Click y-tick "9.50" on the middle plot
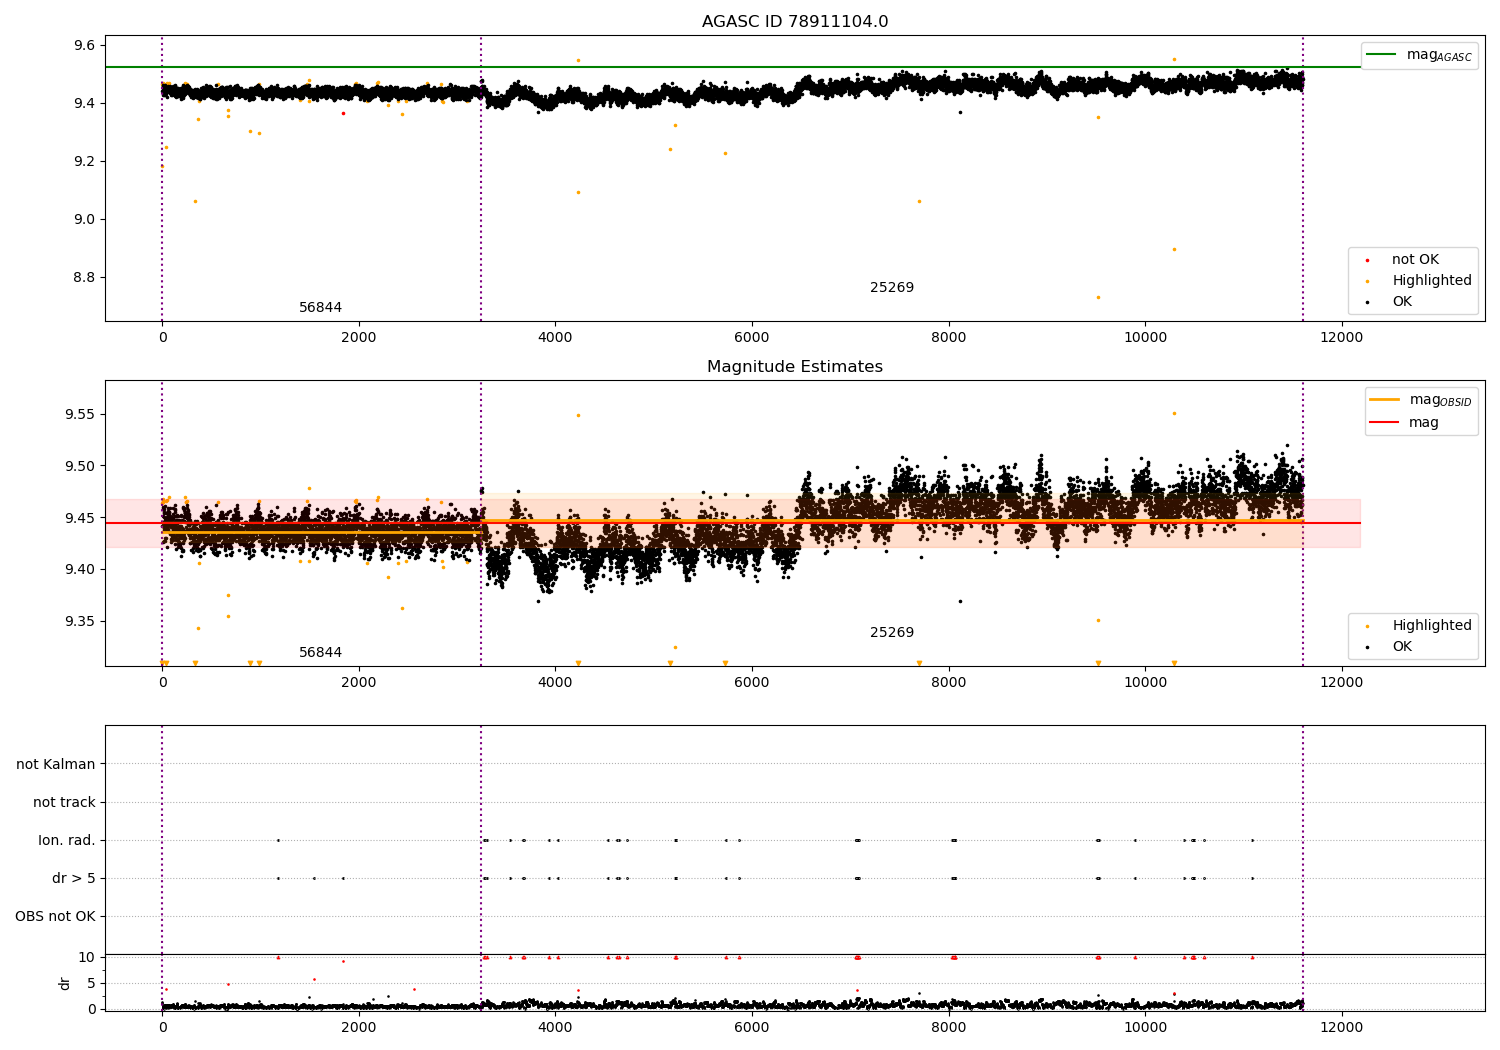Viewport: 1500px width, 1050px height. click(x=80, y=466)
